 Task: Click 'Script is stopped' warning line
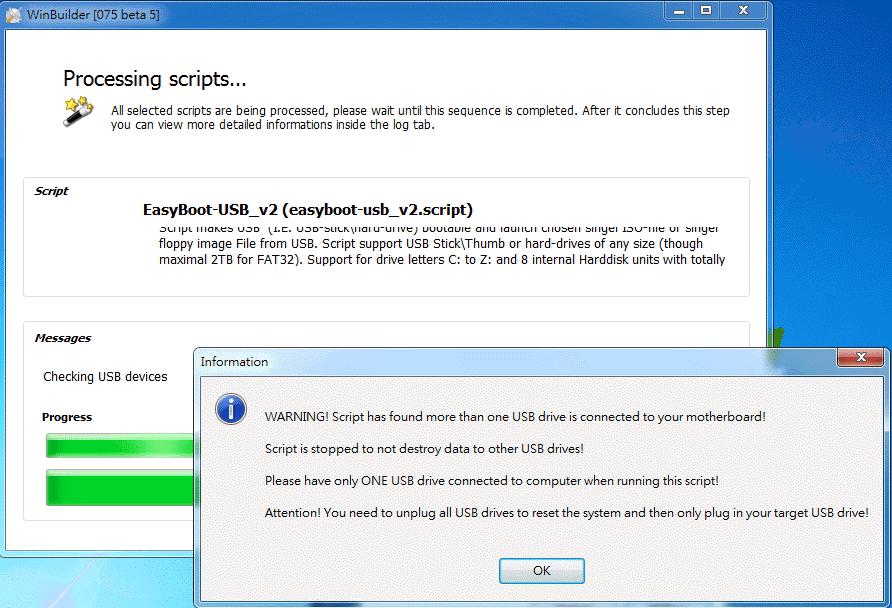coord(424,449)
